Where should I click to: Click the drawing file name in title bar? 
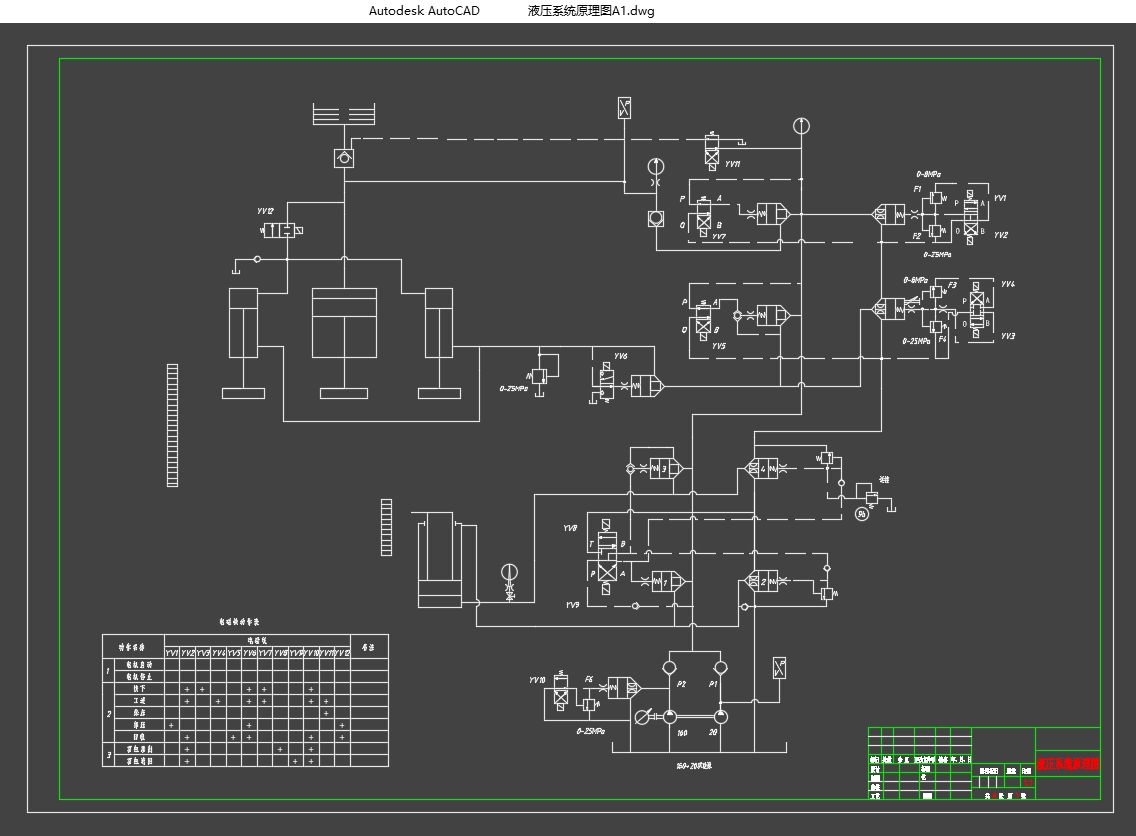pos(591,11)
